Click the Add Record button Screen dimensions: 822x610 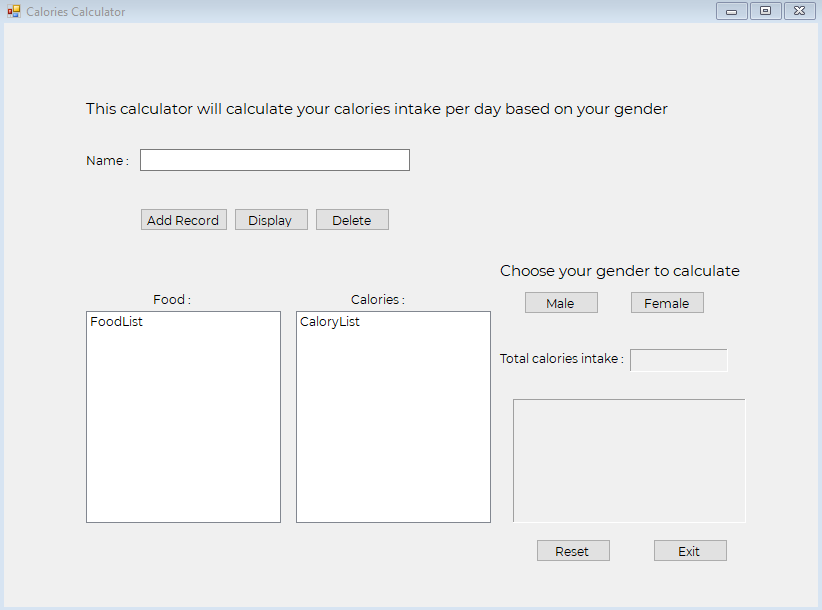point(183,220)
